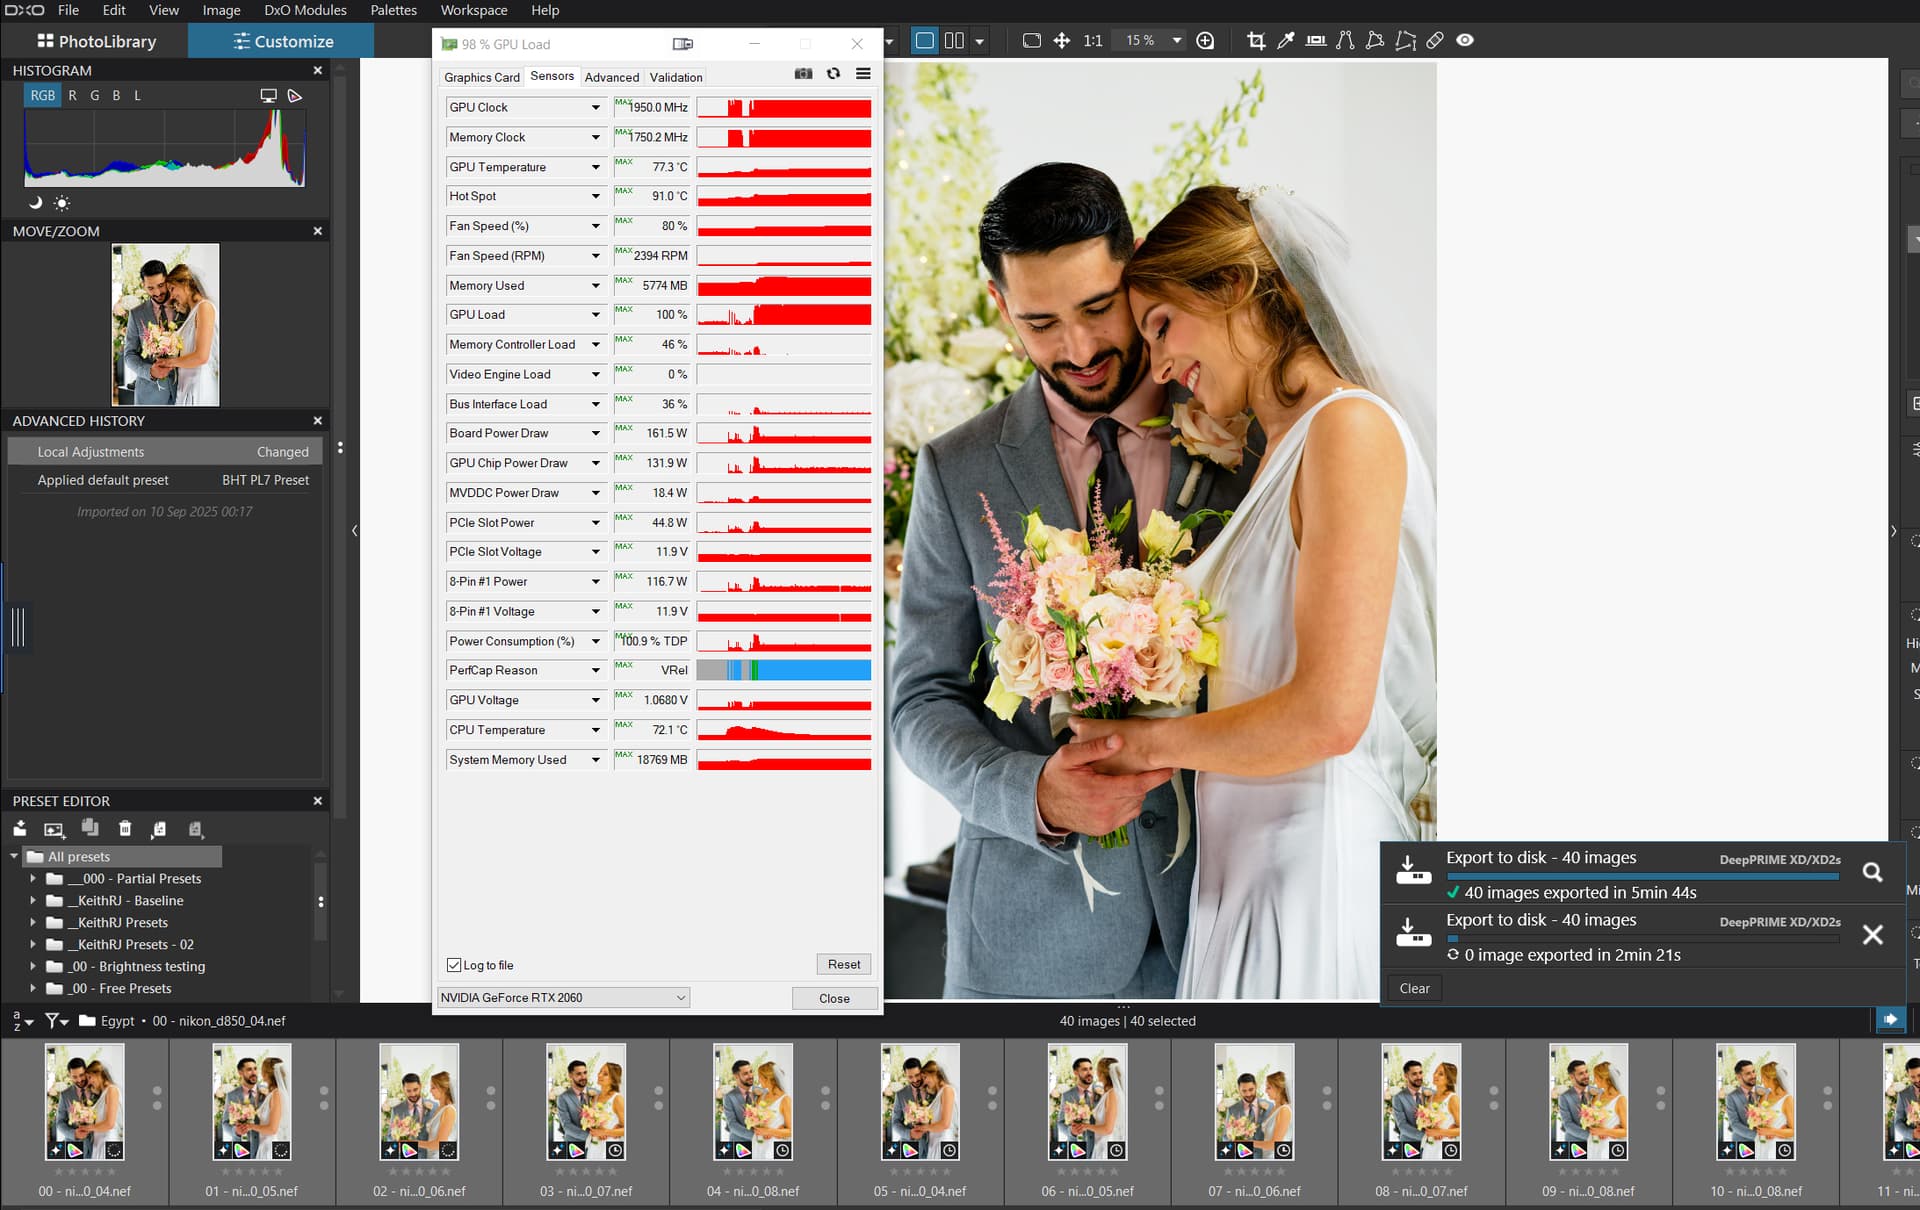Switch to the Advanced tab in GPU-Z

click(x=611, y=77)
